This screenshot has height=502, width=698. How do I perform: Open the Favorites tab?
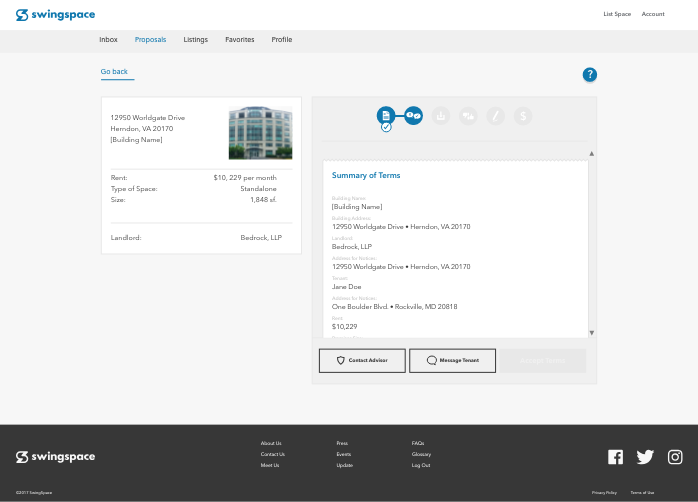(x=239, y=40)
